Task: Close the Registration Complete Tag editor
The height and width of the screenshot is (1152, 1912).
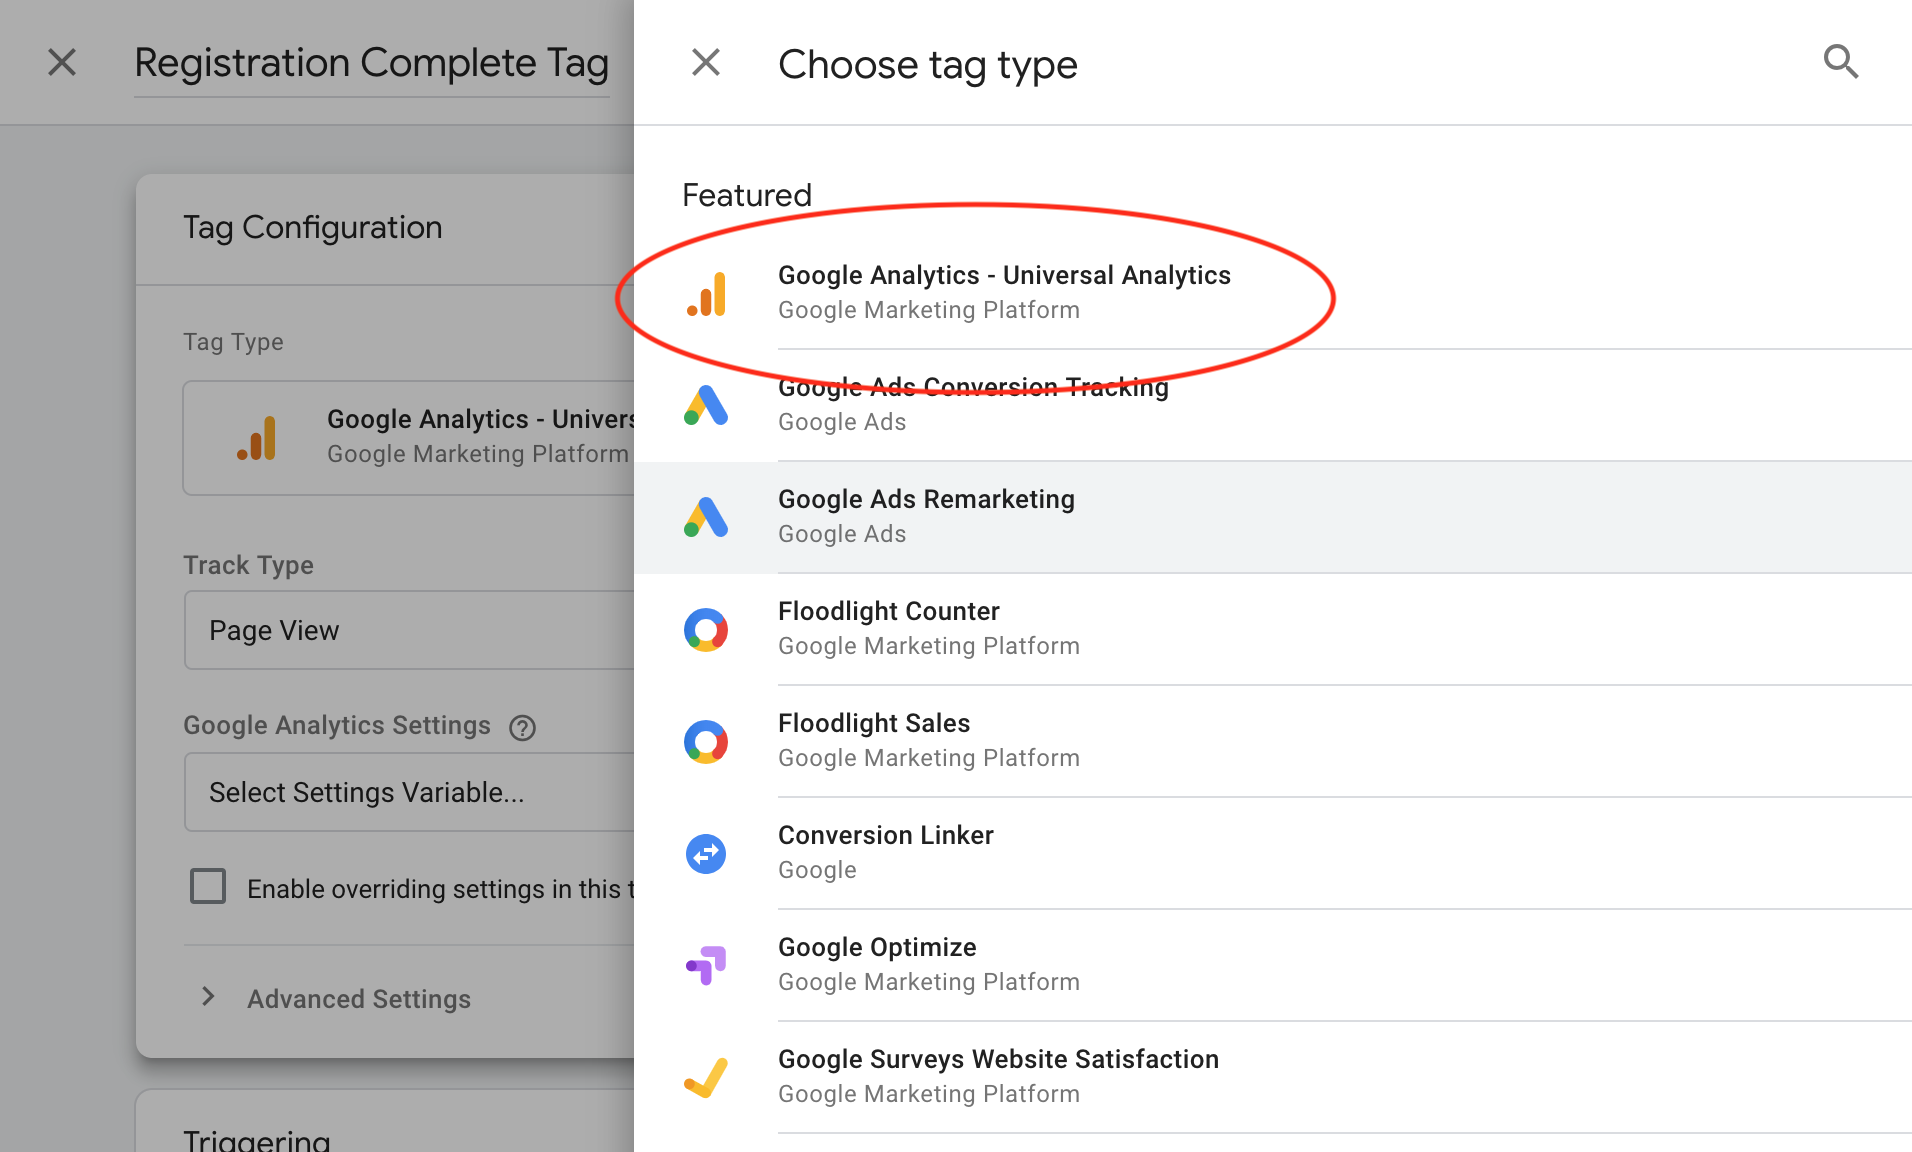Action: coord(62,63)
